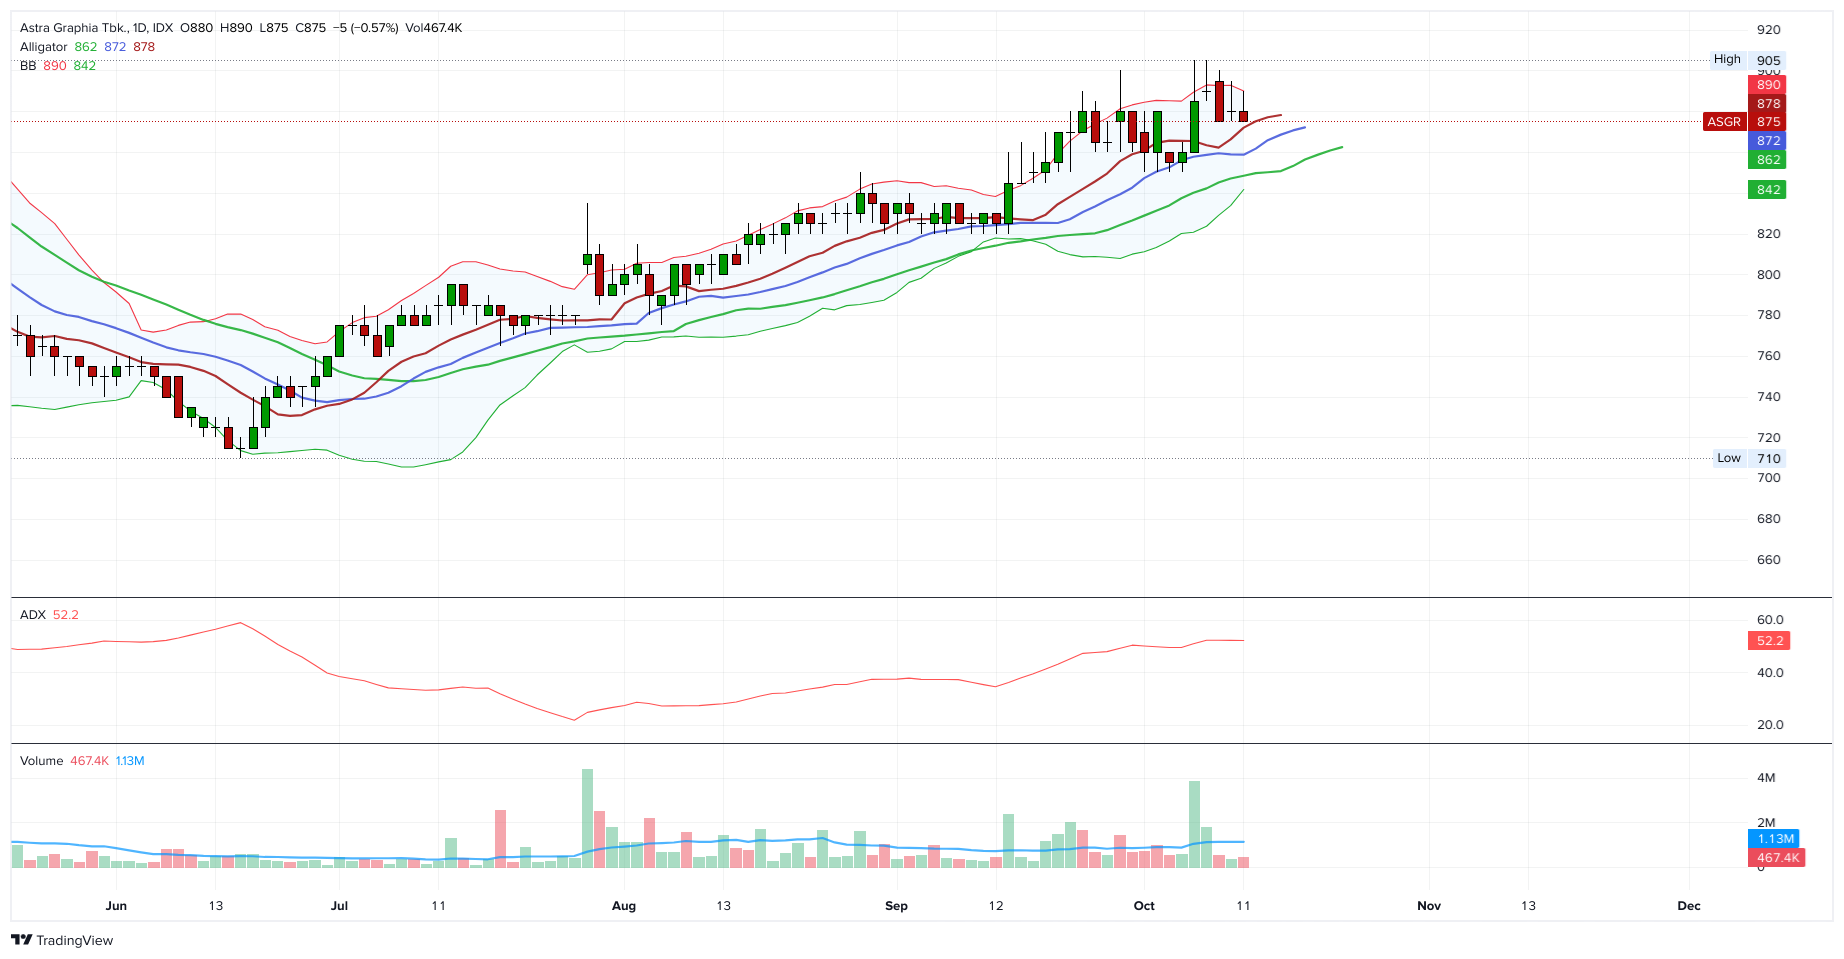The height and width of the screenshot is (959, 1844).
Task: Click the Low 710 price label
Action: 1748,458
